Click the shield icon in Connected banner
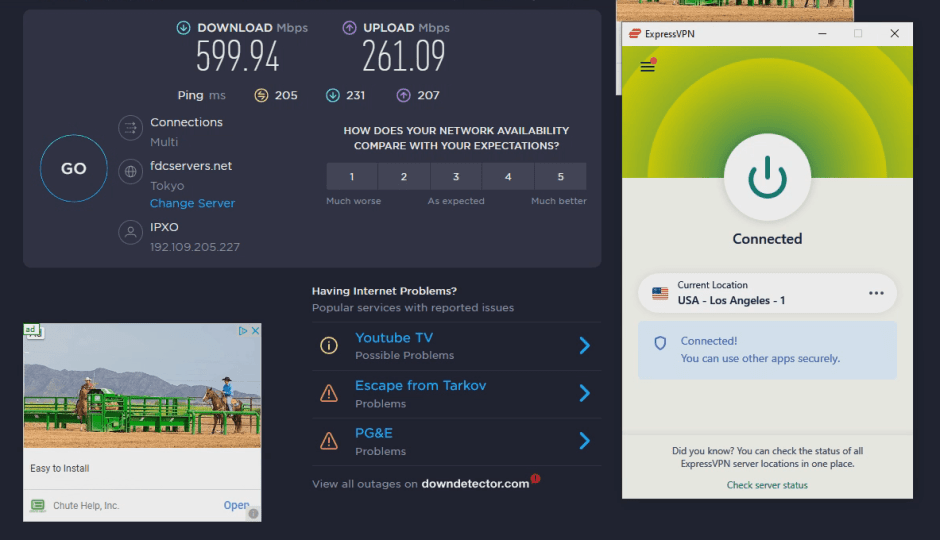 [660, 343]
